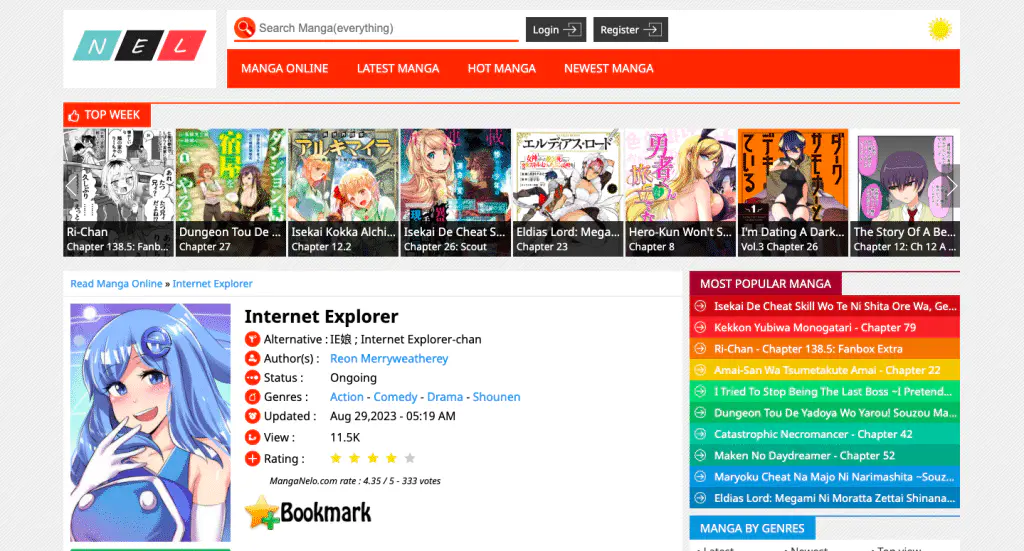1024x551 pixels.
Task: Toggle the sun light/dark theme icon
Action: click(939, 29)
